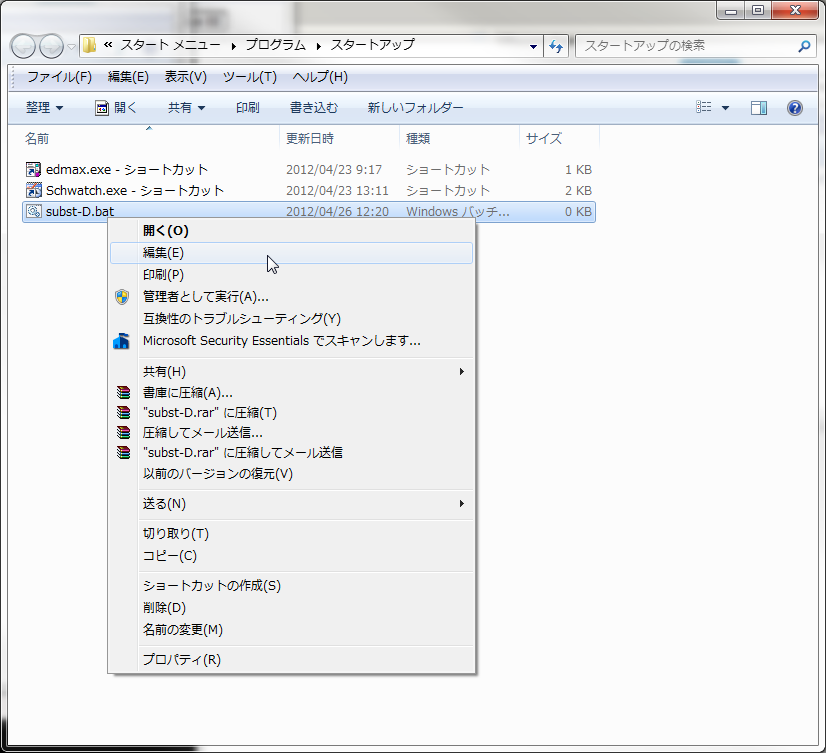
Task: Click the UAC shield icon beside 管理者として実行
Action: coord(122,297)
